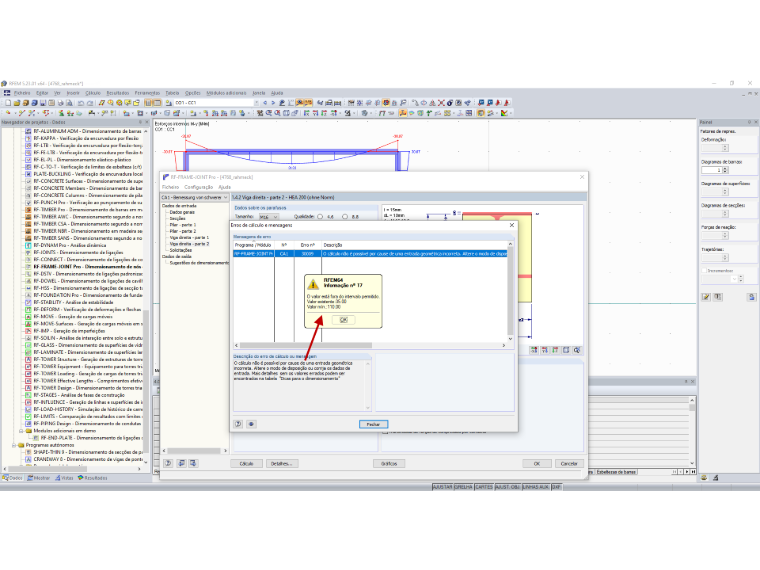This screenshot has width=760, height=570.
Task: Select Viga direita - parte 1 tree item
Action: click(x=189, y=238)
